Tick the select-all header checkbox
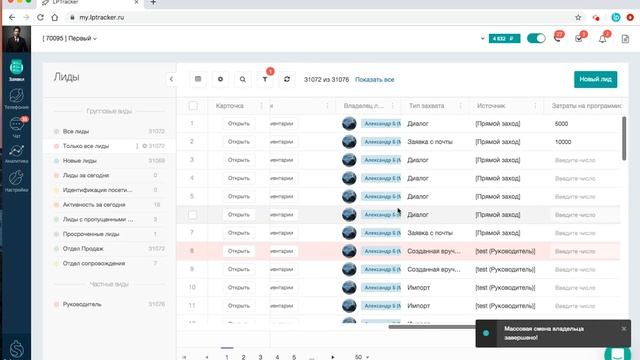Screen dimensions: 640x360 click(x=193, y=106)
